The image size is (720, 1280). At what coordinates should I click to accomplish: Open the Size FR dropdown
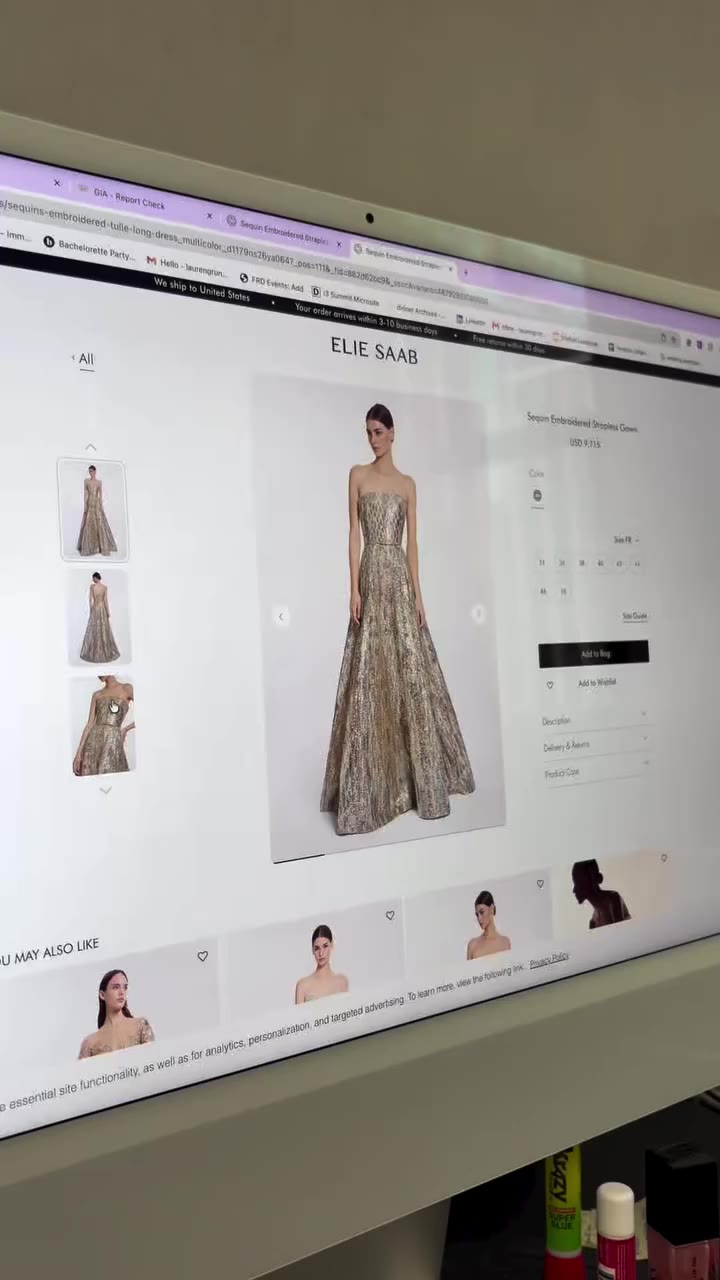(626, 540)
